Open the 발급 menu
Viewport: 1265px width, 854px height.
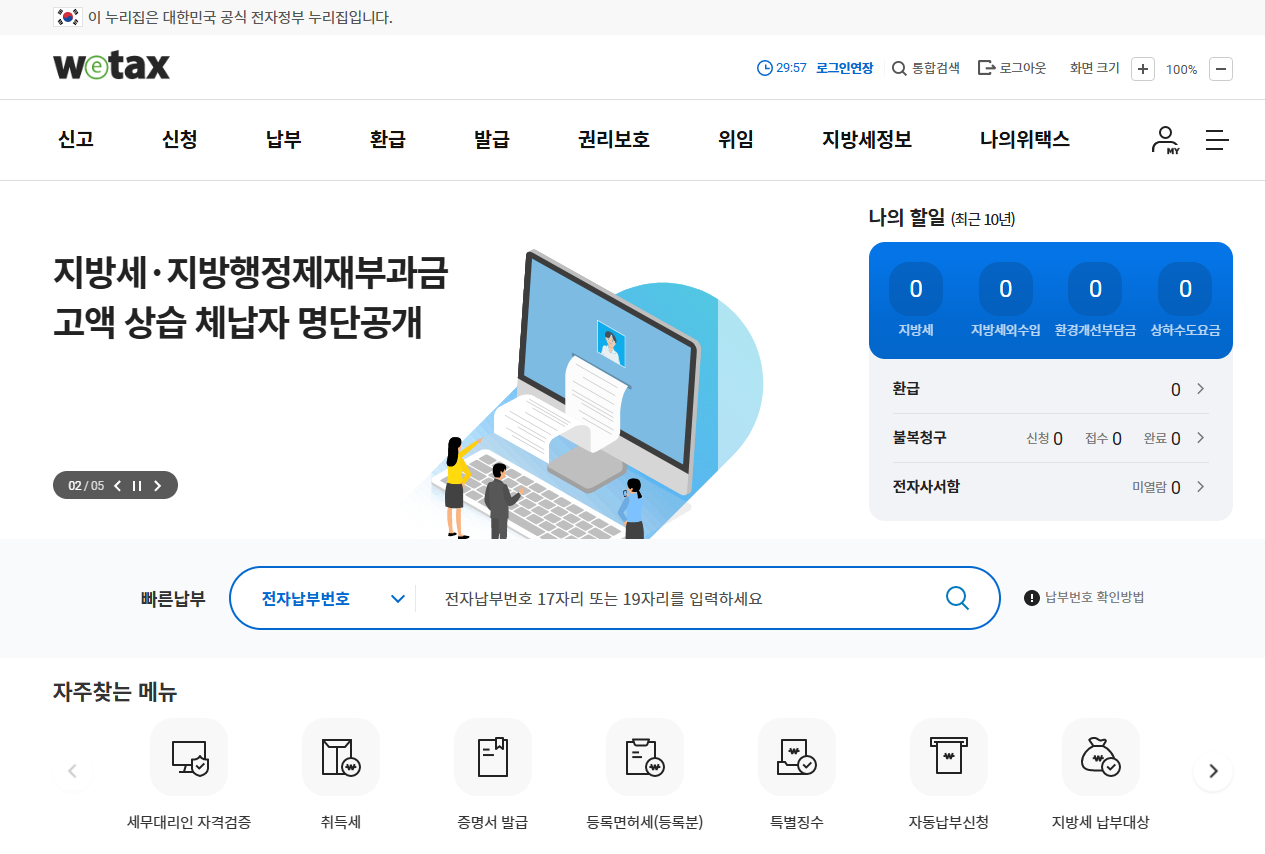[492, 140]
